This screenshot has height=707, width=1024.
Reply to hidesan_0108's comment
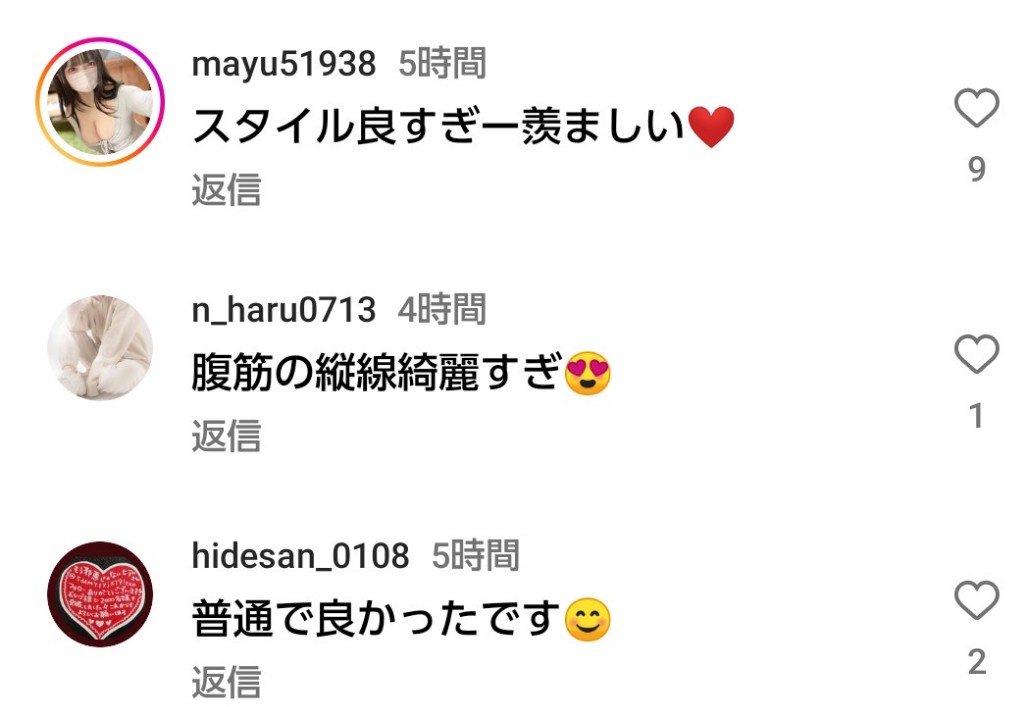click(x=226, y=682)
